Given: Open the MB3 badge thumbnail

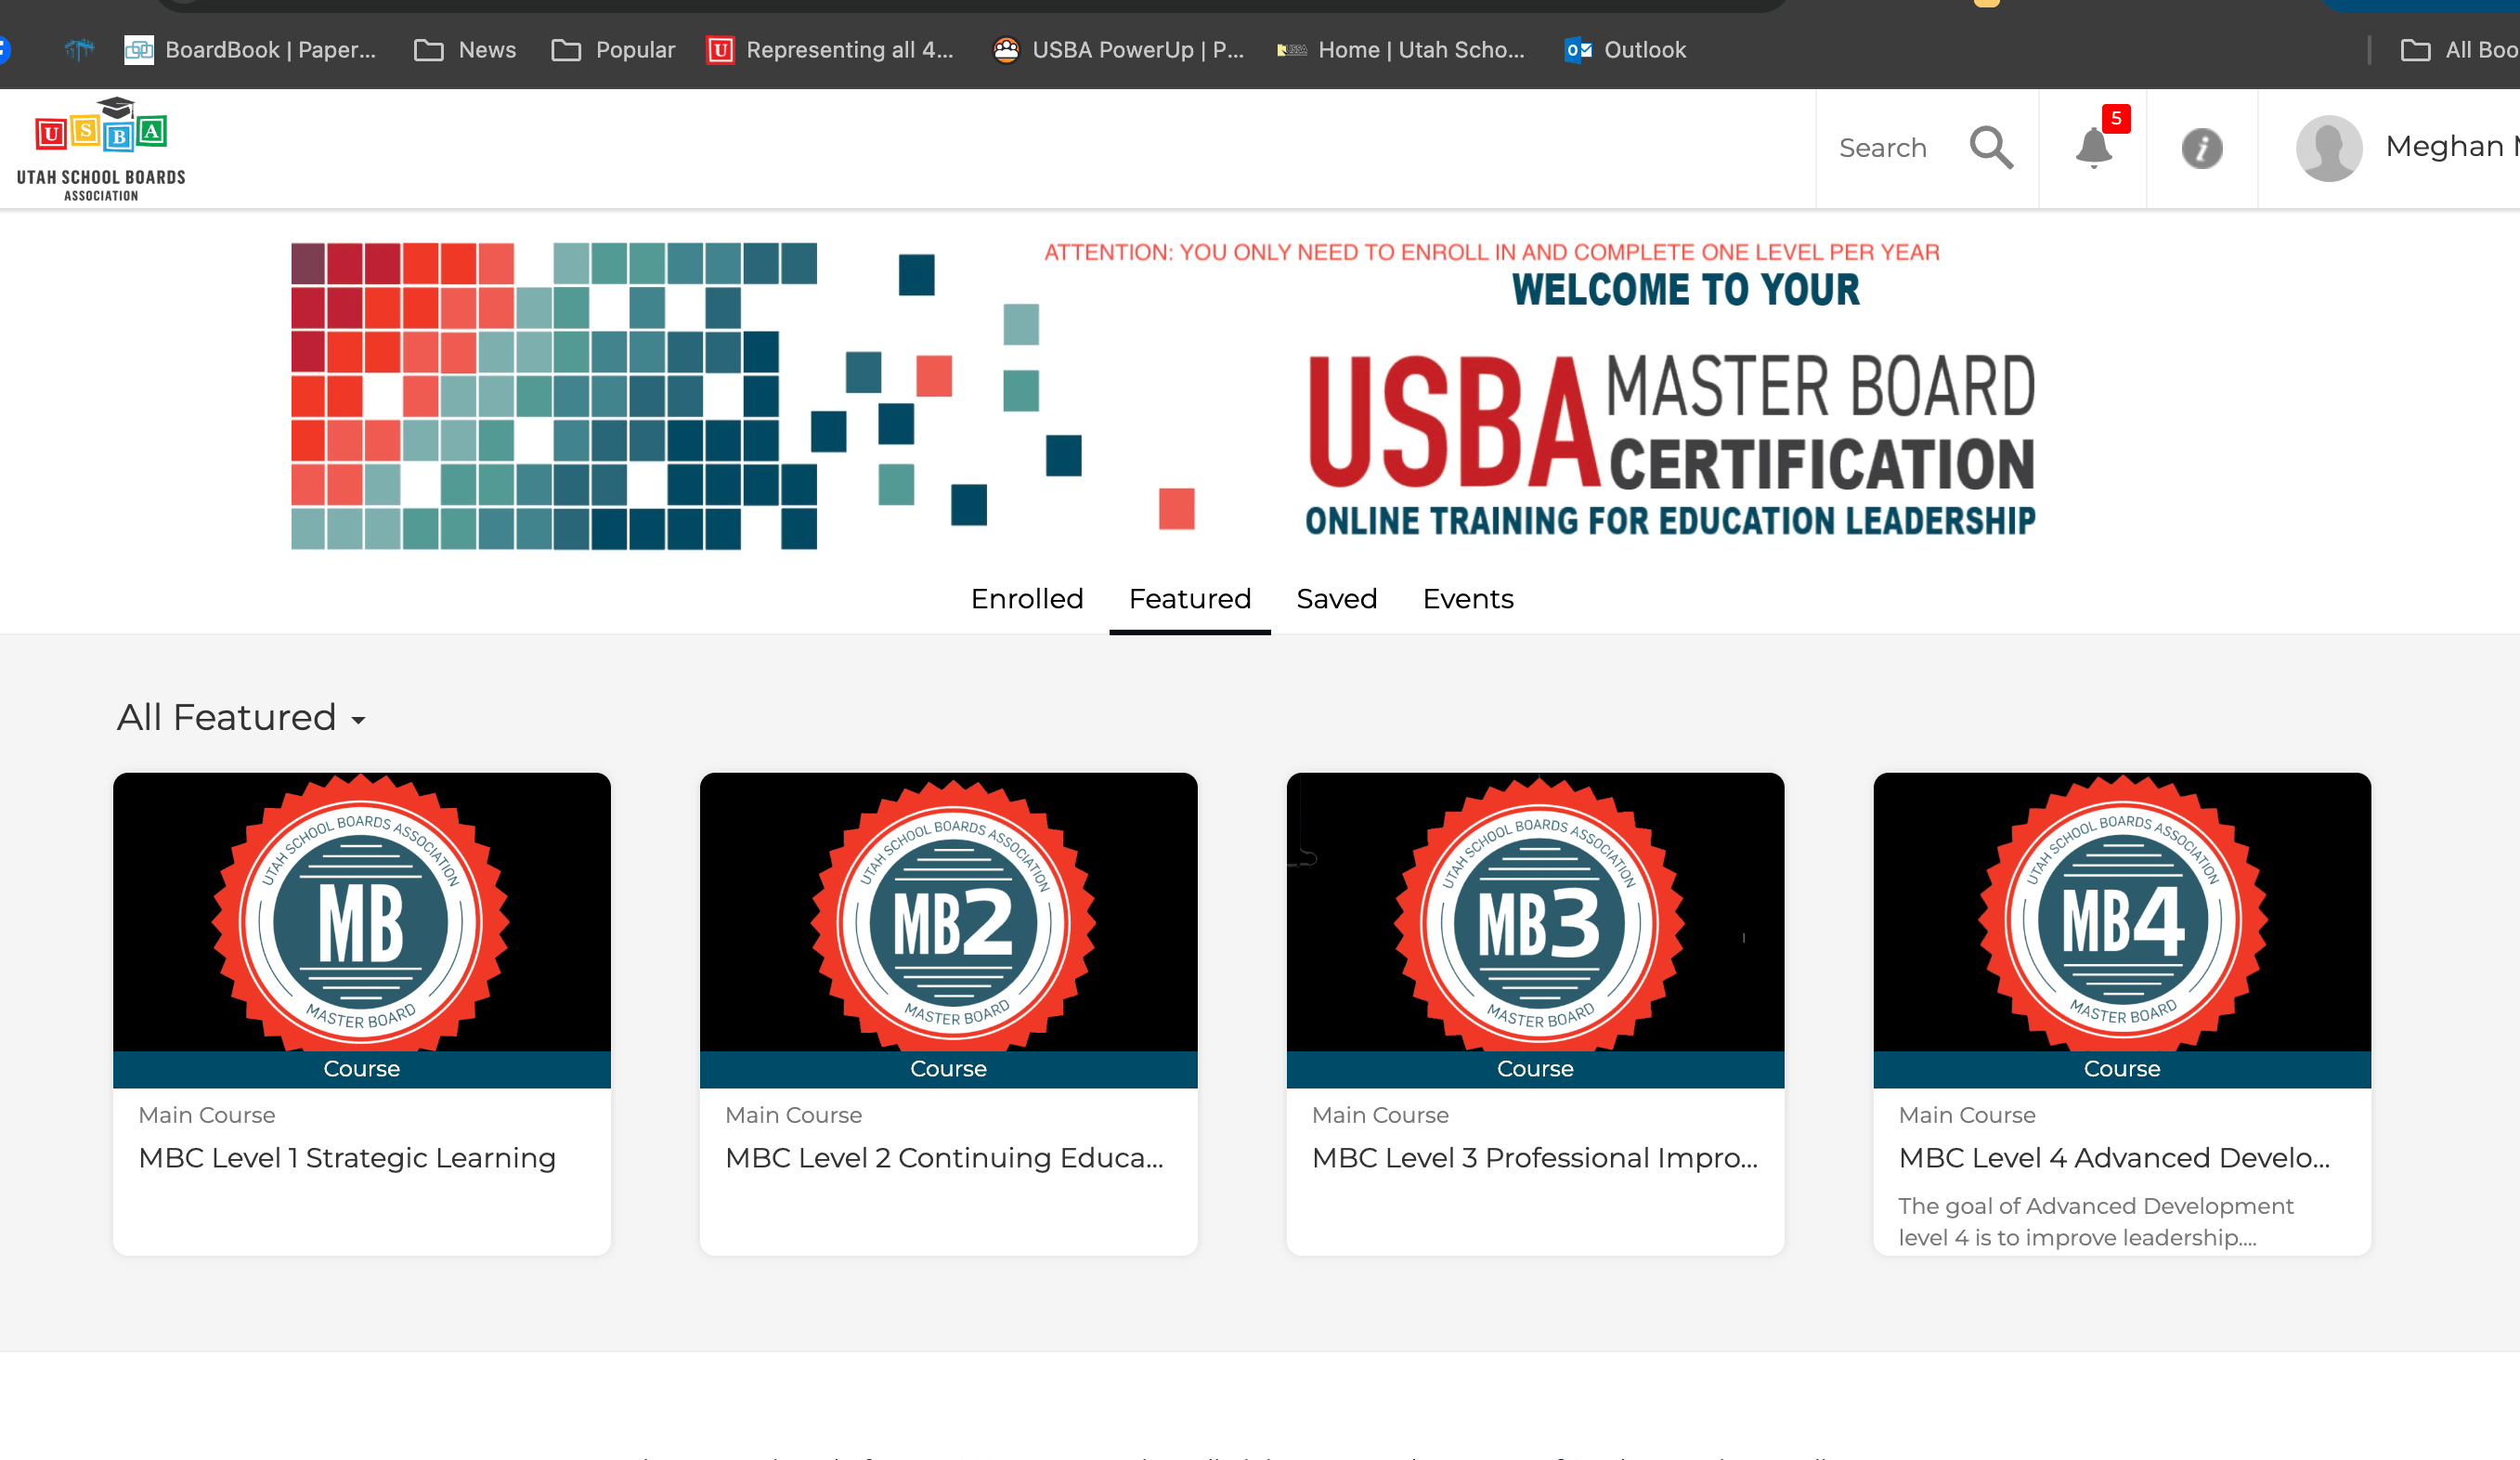Looking at the screenshot, I should (1535, 912).
